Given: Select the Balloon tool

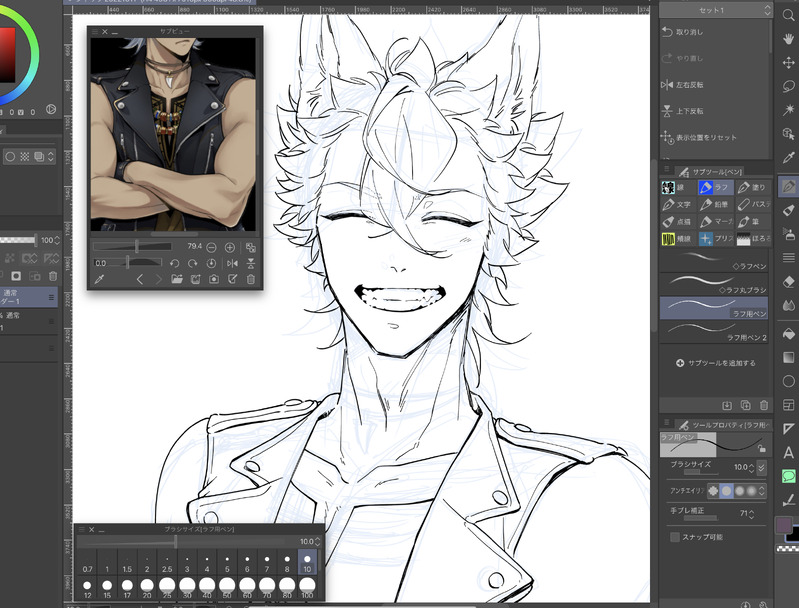Looking at the screenshot, I should click(x=788, y=477).
